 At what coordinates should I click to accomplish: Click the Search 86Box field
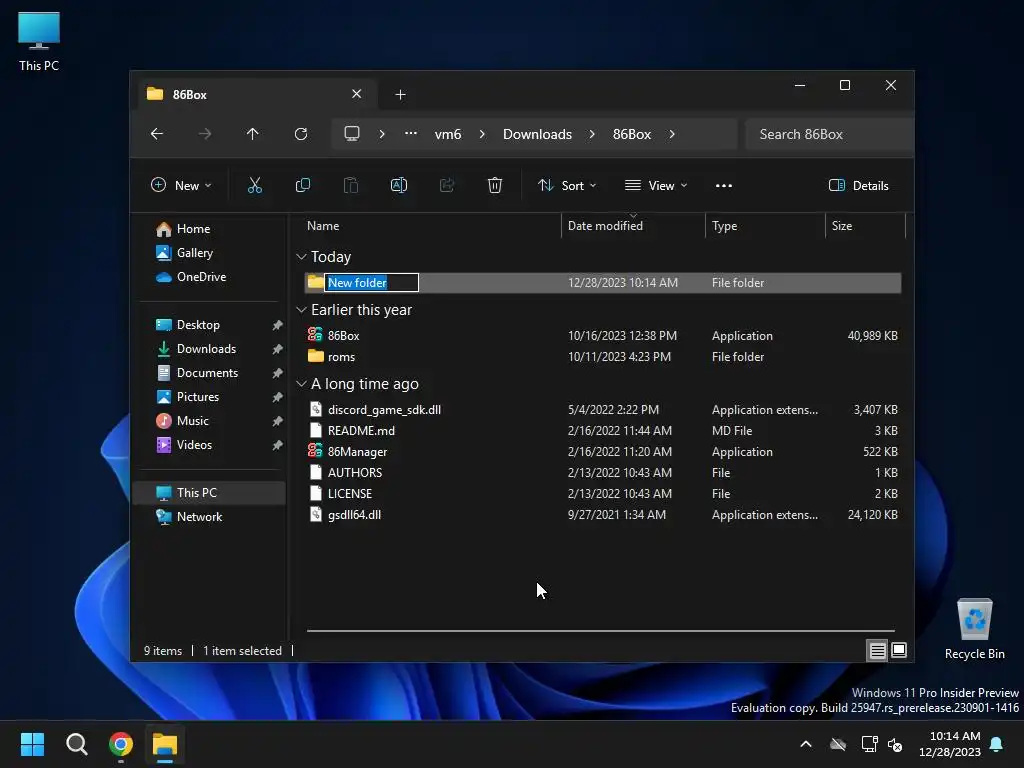coord(829,134)
